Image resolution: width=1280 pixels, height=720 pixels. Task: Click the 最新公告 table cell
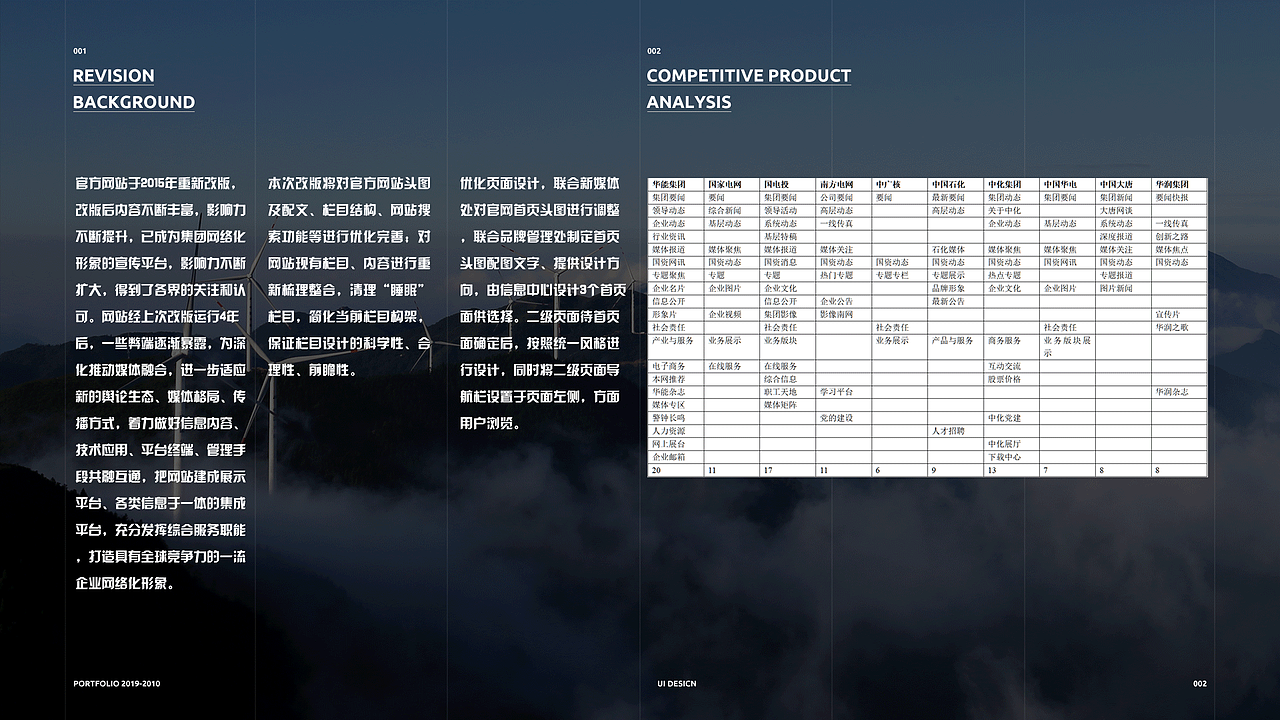pyautogui.click(x=956, y=301)
